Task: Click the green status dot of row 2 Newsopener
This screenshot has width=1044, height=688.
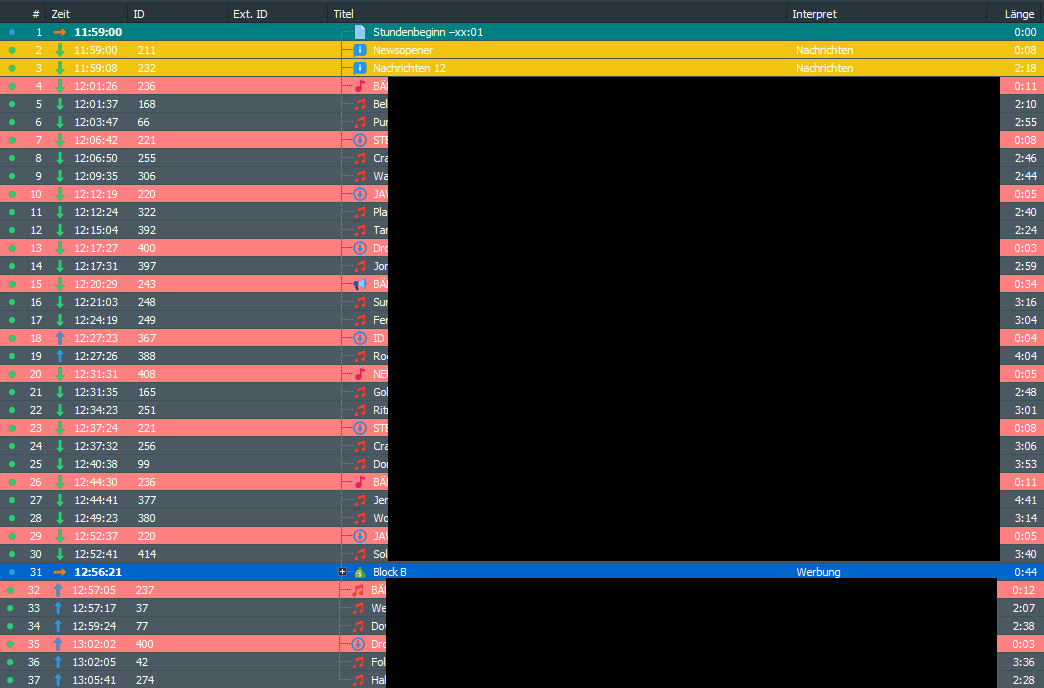Action: 12,50
